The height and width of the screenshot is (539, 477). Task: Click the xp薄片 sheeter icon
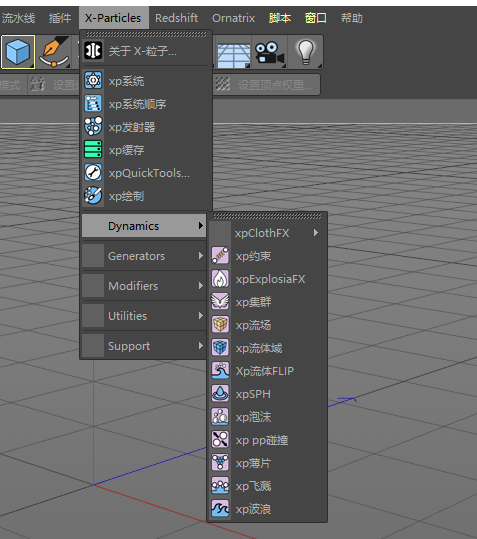[220, 463]
